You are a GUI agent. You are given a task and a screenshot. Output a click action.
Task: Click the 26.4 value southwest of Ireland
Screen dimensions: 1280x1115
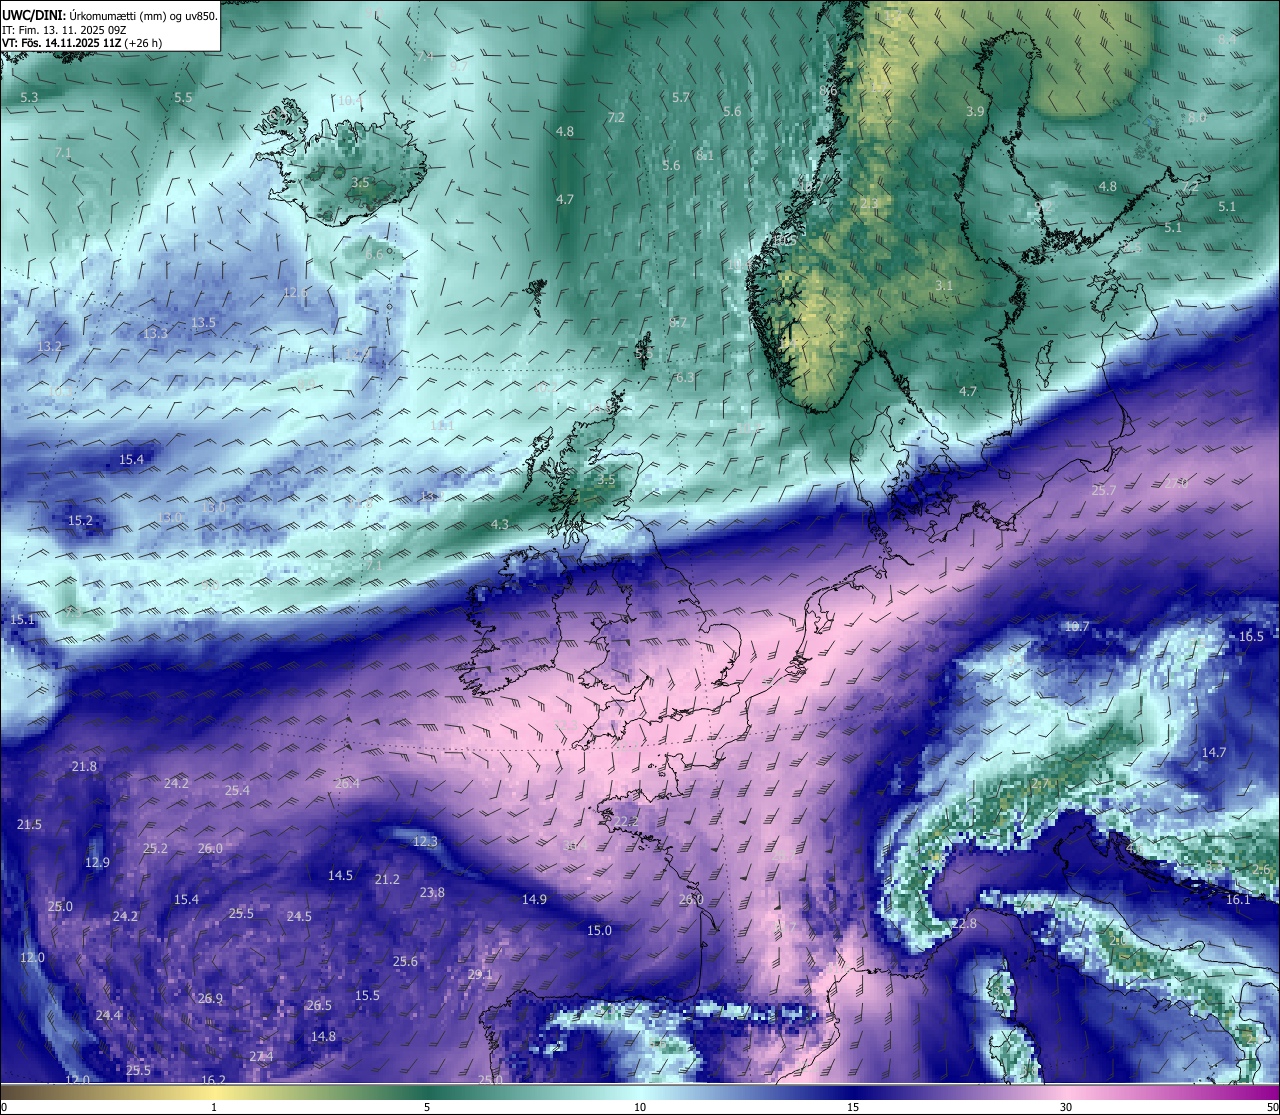tap(347, 783)
